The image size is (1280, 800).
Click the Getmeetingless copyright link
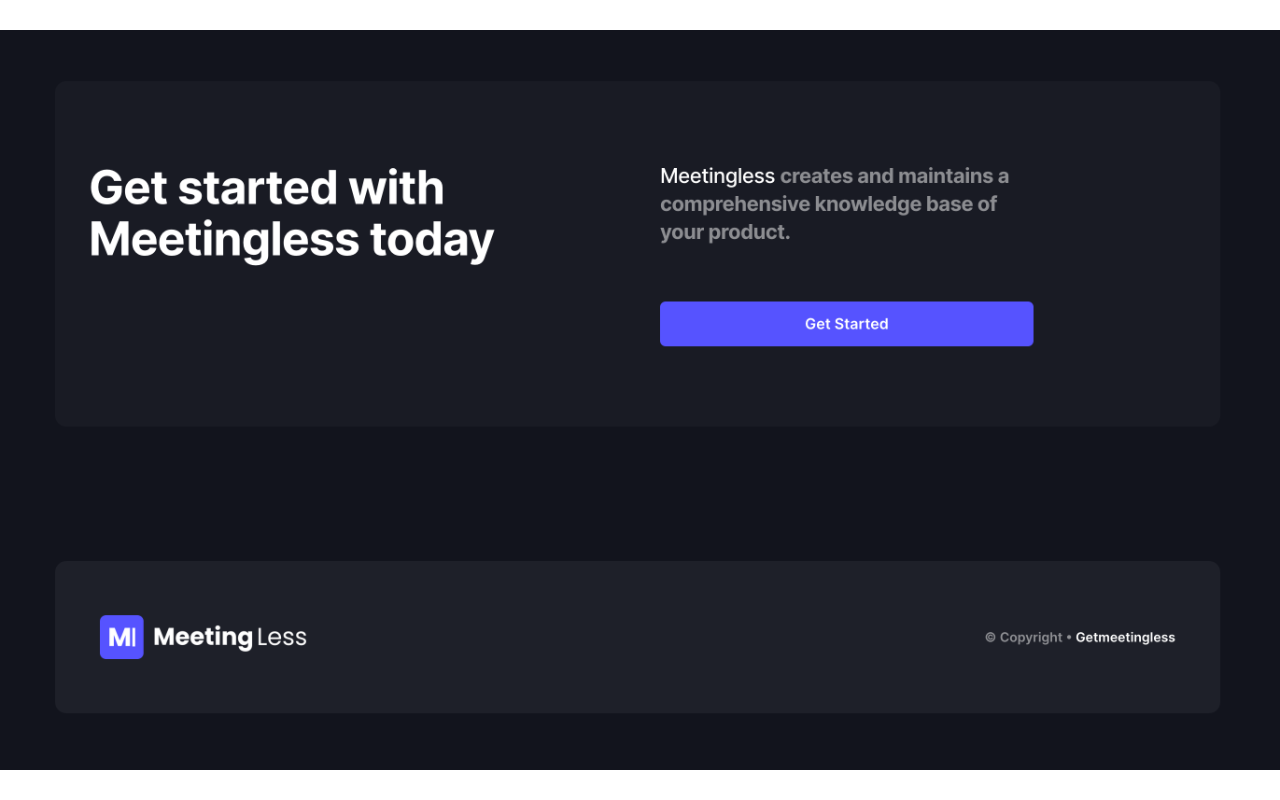click(1125, 637)
